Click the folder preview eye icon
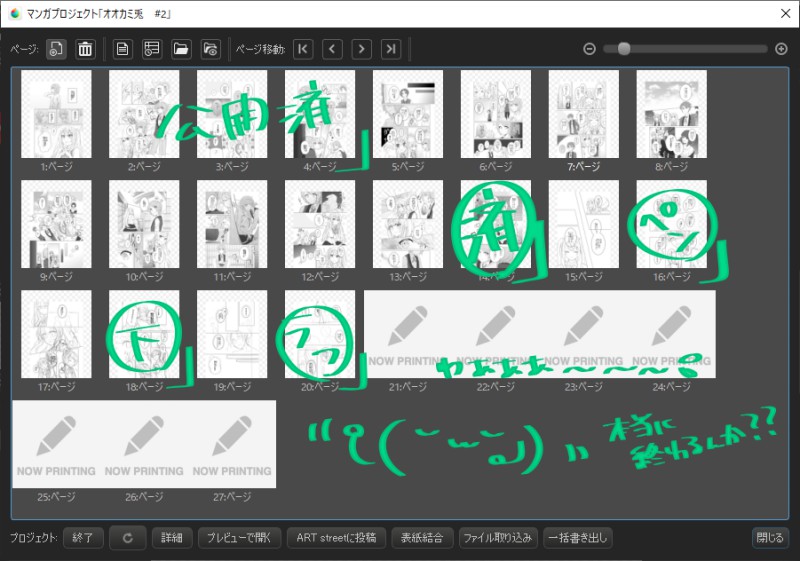800x561 pixels. click(x=210, y=49)
